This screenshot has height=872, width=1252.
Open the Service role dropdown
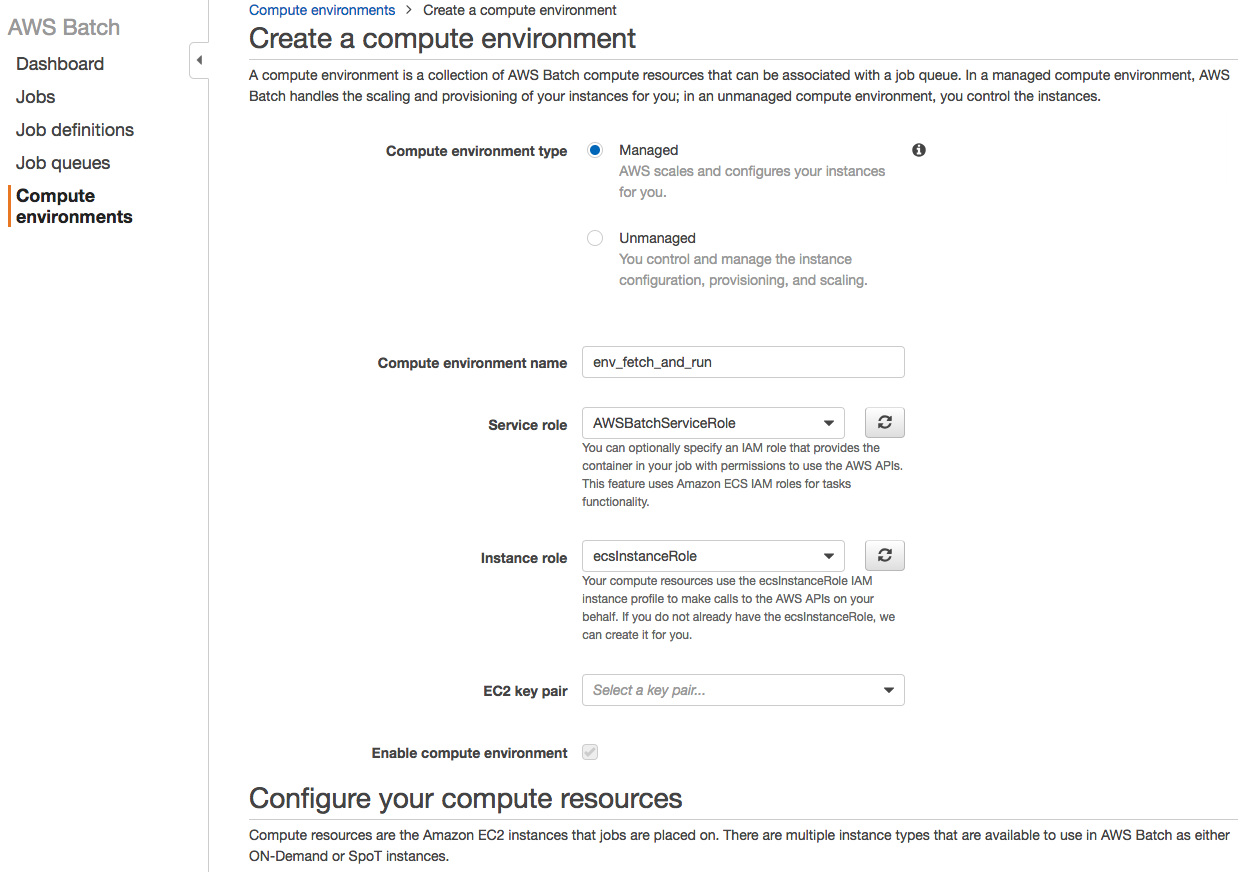[713, 423]
